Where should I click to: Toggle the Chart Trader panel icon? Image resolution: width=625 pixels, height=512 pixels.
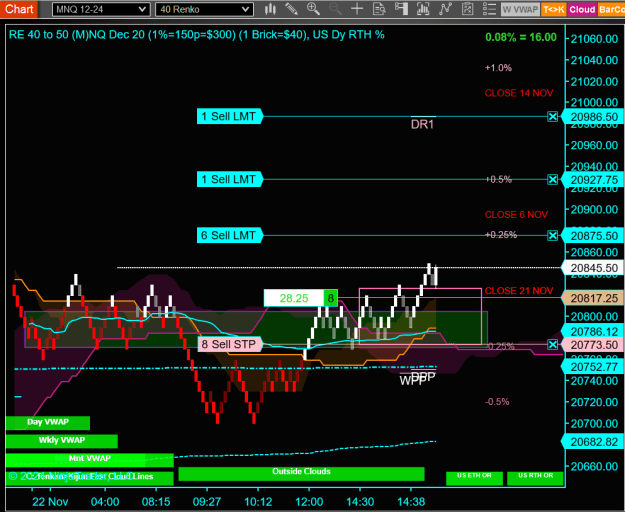point(401,9)
